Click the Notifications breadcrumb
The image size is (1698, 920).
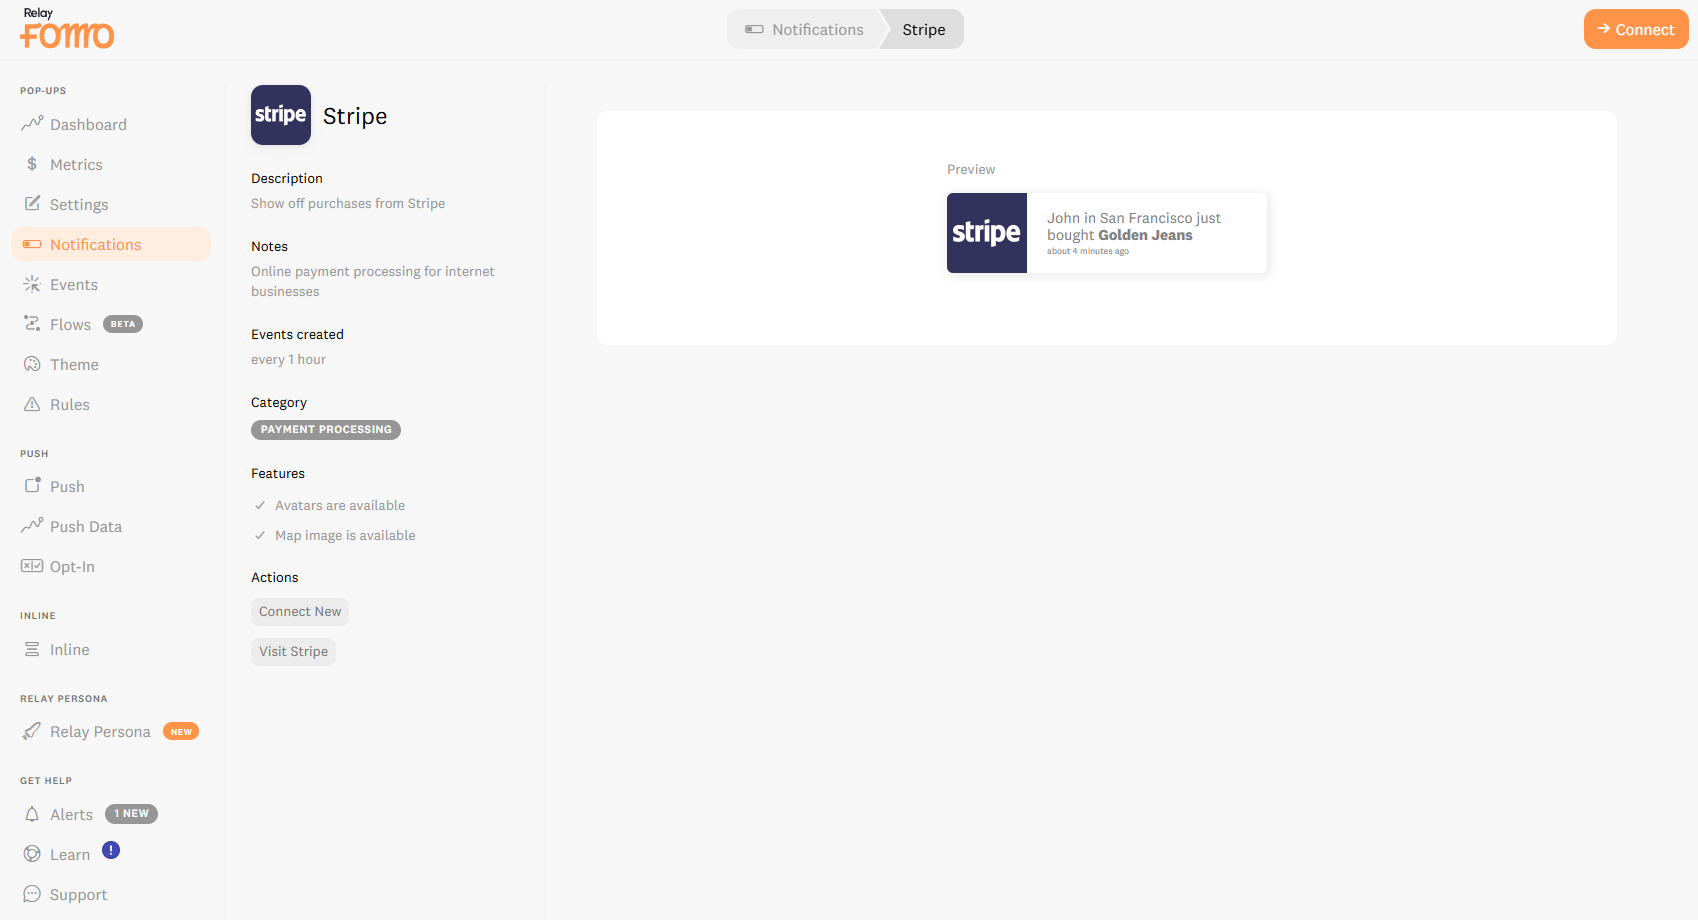(805, 29)
